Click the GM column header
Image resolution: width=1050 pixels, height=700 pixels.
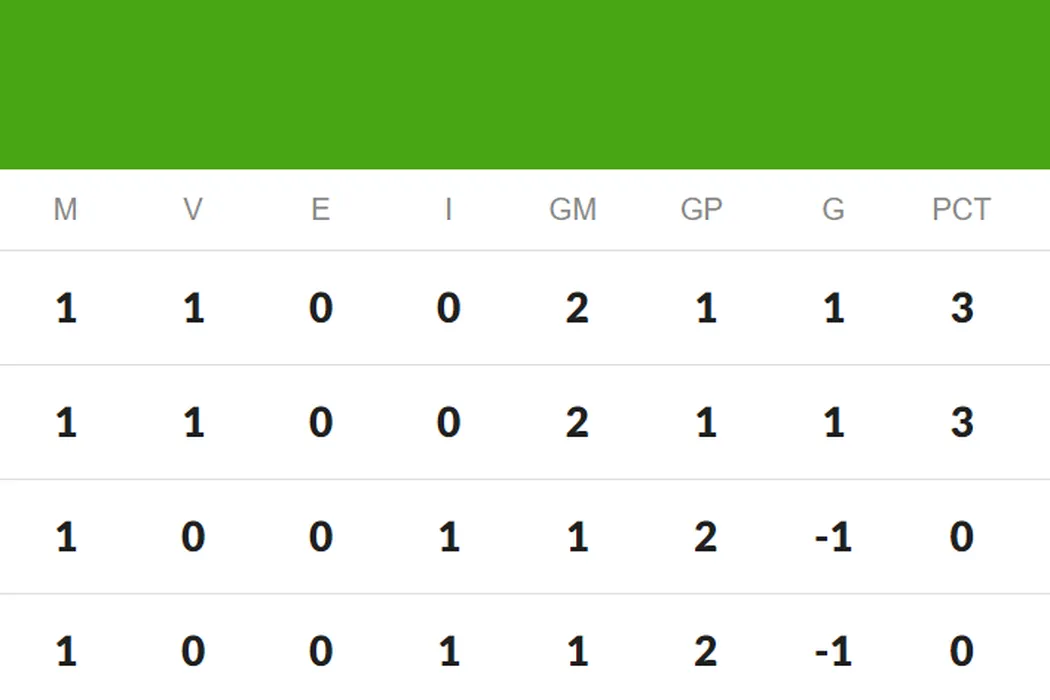pyautogui.click(x=573, y=210)
